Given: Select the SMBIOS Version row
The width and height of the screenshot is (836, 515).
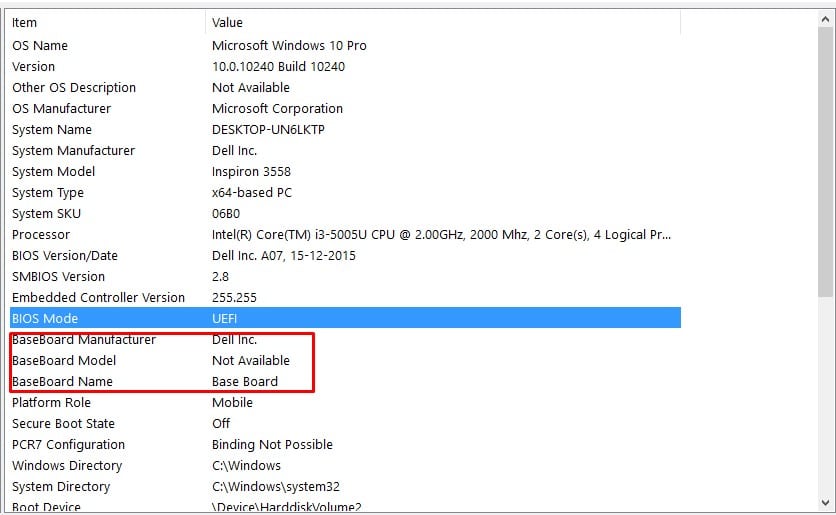Looking at the screenshot, I should click(345, 277).
